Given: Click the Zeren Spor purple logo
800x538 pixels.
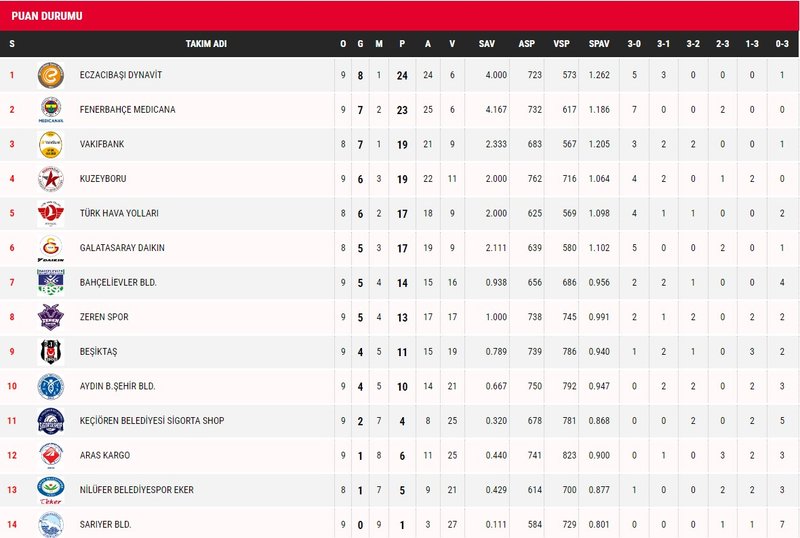Looking at the screenshot, I should 50,317.
